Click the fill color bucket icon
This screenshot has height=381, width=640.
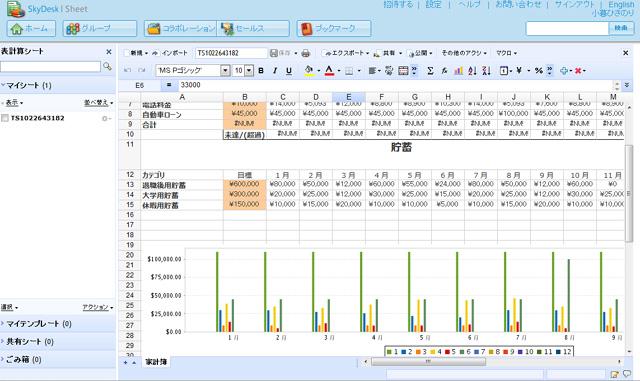(309, 71)
